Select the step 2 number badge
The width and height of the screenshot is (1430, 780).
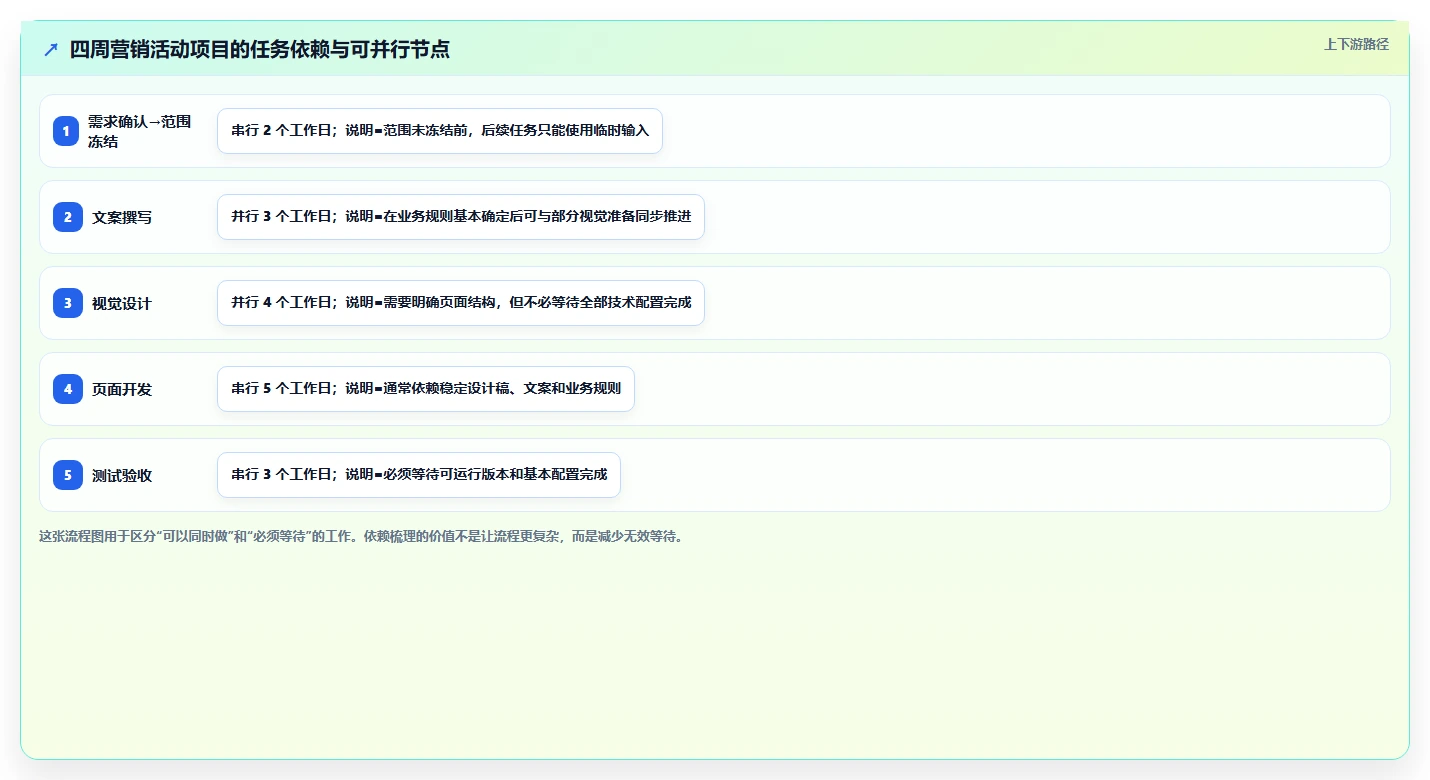click(x=68, y=217)
